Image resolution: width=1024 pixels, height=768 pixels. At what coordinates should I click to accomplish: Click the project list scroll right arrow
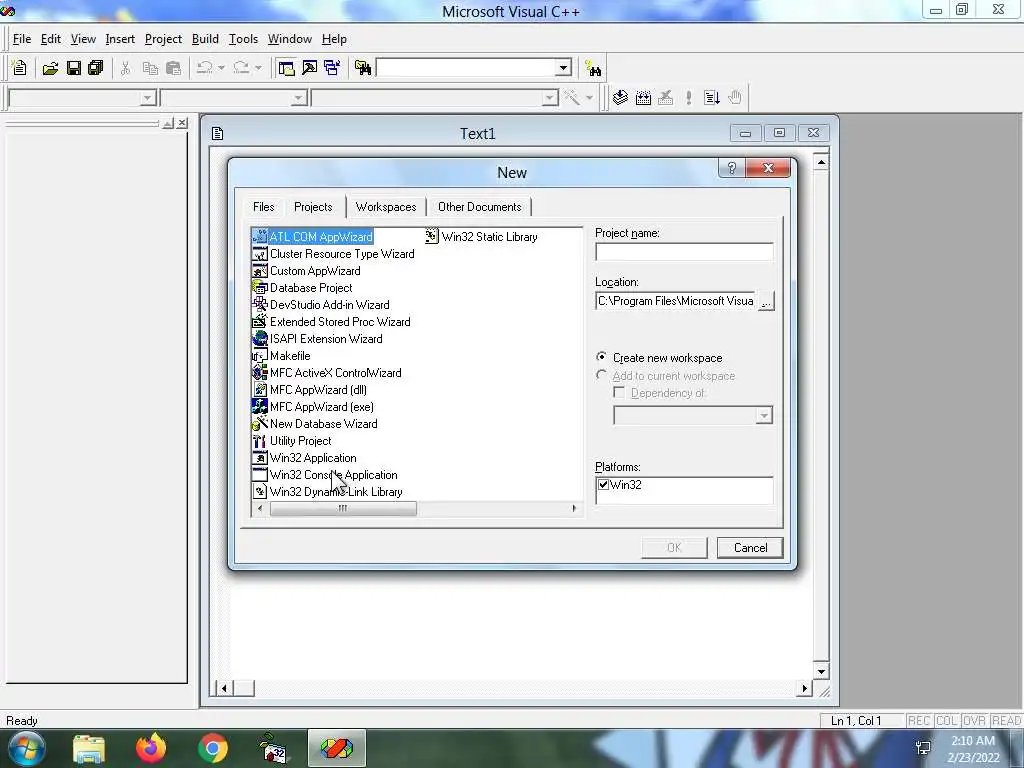pos(574,508)
